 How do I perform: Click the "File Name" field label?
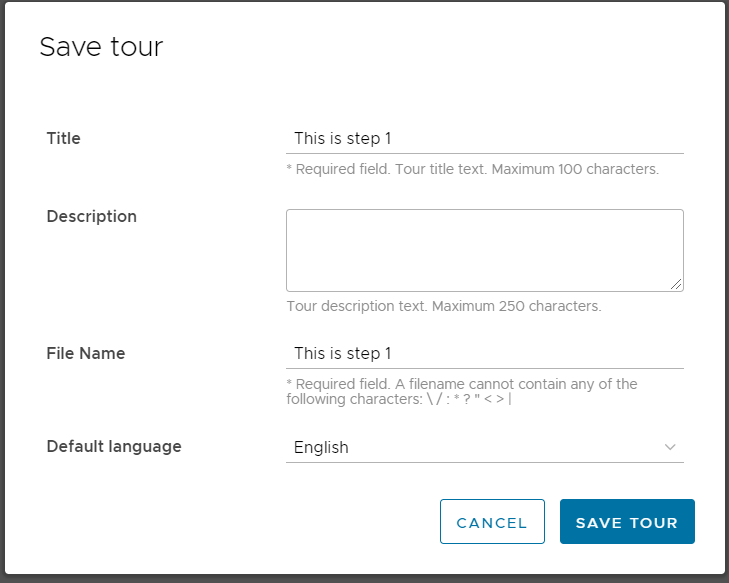(86, 353)
